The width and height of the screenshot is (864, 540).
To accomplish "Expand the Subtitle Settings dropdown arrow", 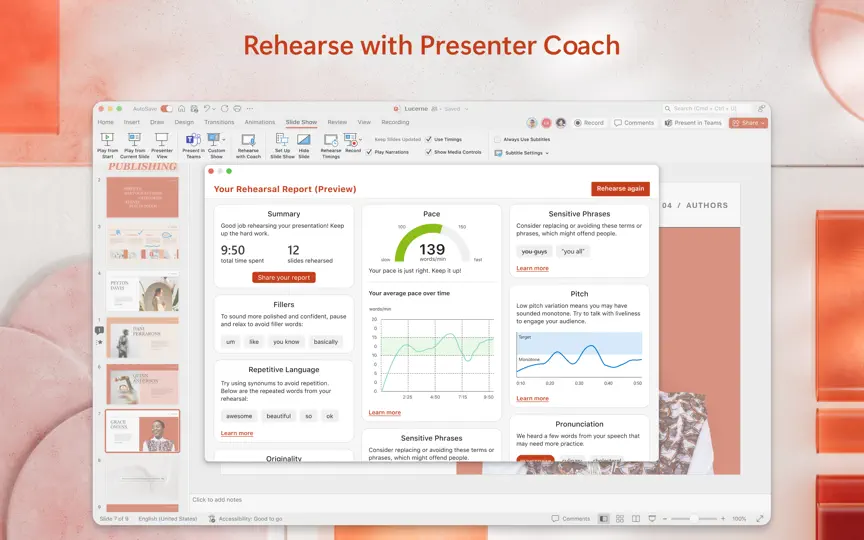I will (x=547, y=153).
